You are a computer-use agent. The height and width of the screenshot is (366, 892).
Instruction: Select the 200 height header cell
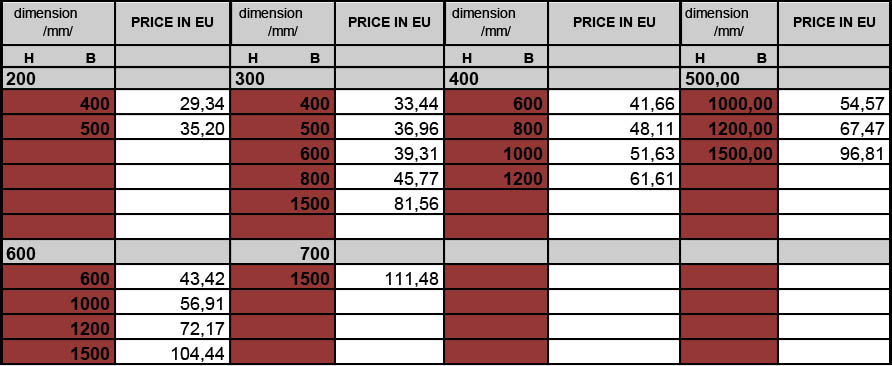[x=58, y=78]
